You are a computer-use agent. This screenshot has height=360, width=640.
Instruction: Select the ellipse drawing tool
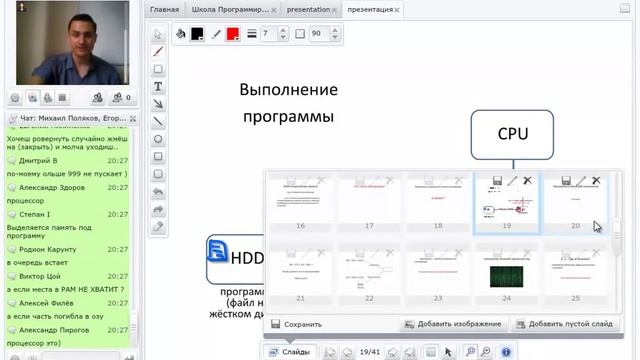click(158, 139)
